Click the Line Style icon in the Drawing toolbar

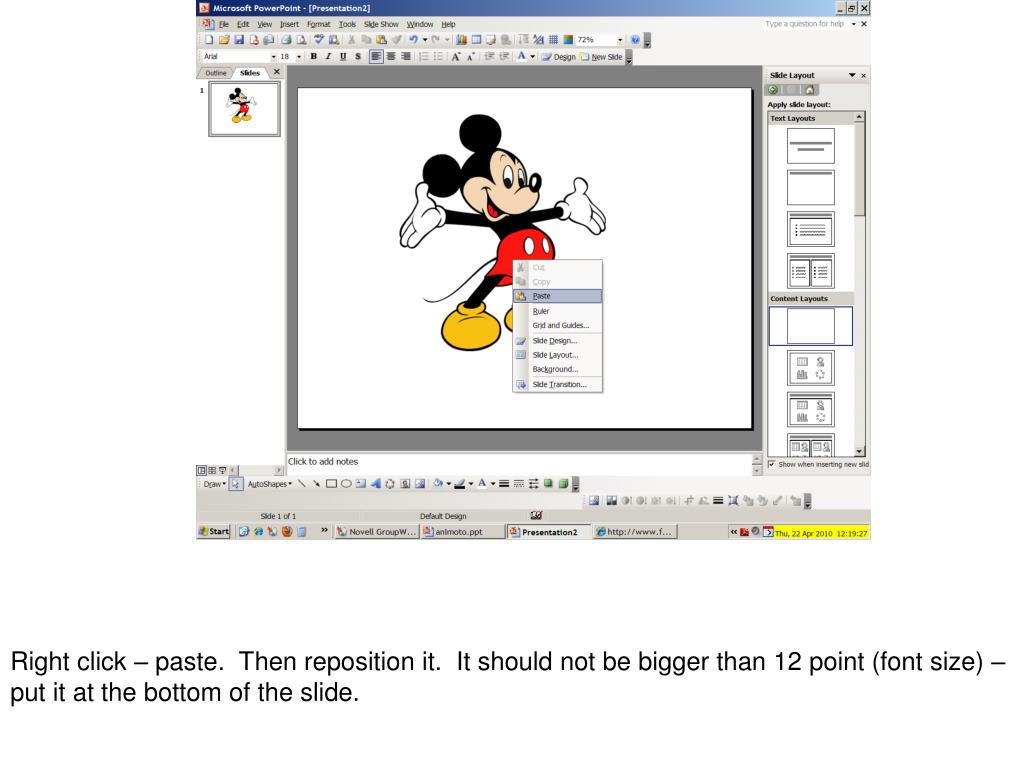coord(504,484)
